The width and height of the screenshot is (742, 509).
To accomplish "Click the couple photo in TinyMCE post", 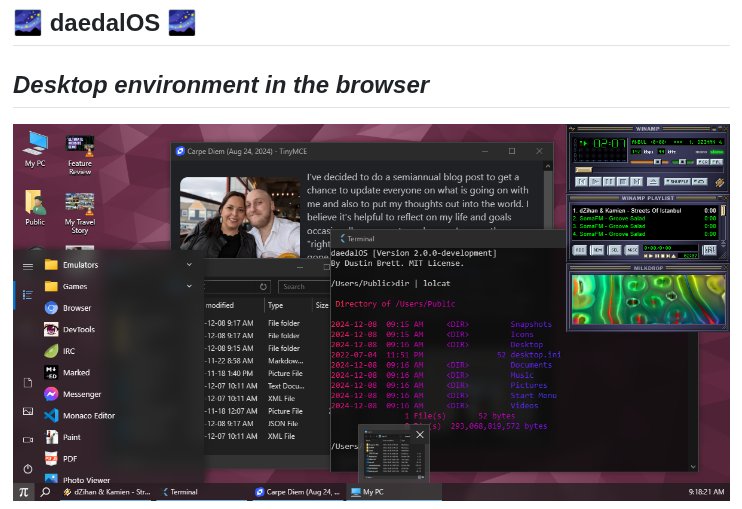I will click(x=240, y=218).
